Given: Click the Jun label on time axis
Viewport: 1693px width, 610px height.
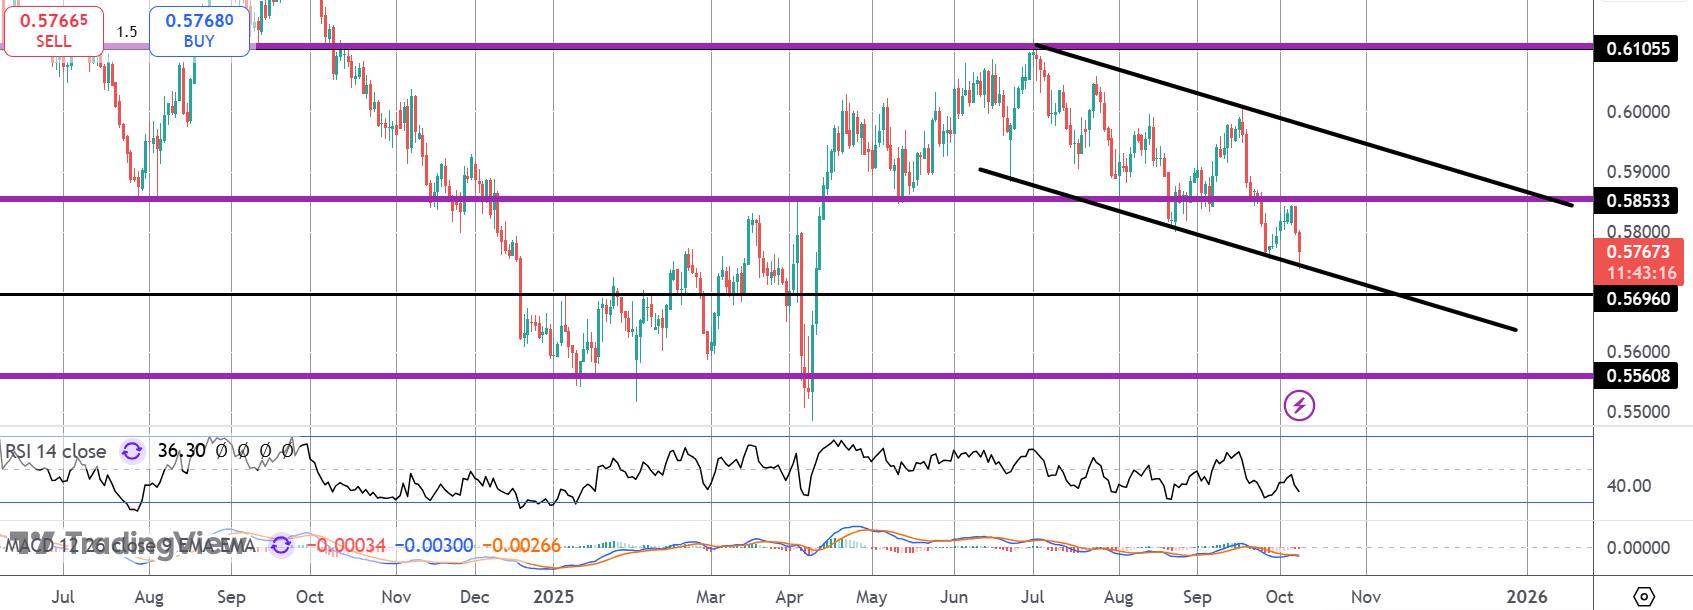Looking at the screenshot, I should (955, 597).
